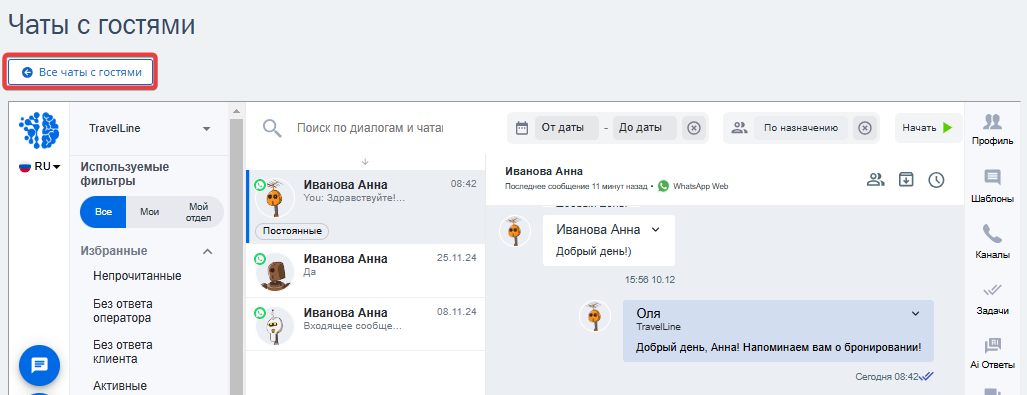Open the RU language dropdown
Image resolution: width=1027 pixels, height=395 pixels.
coord(39,166)
